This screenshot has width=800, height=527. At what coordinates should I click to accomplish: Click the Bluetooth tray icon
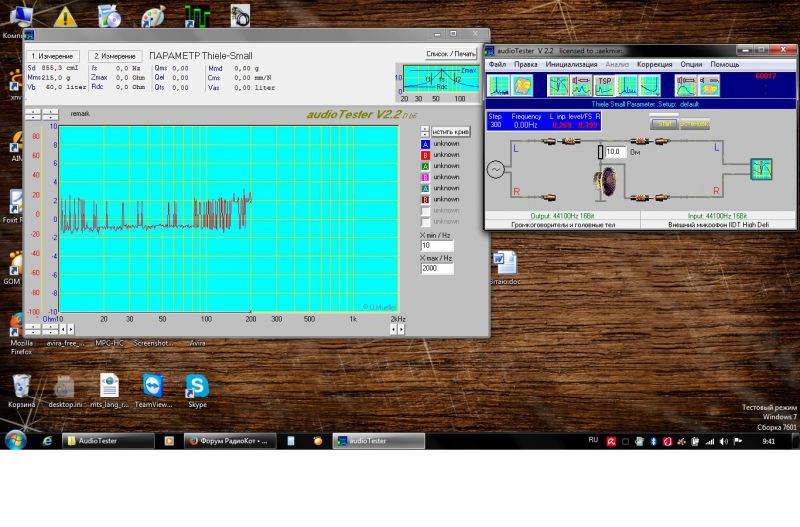(654, 442)
